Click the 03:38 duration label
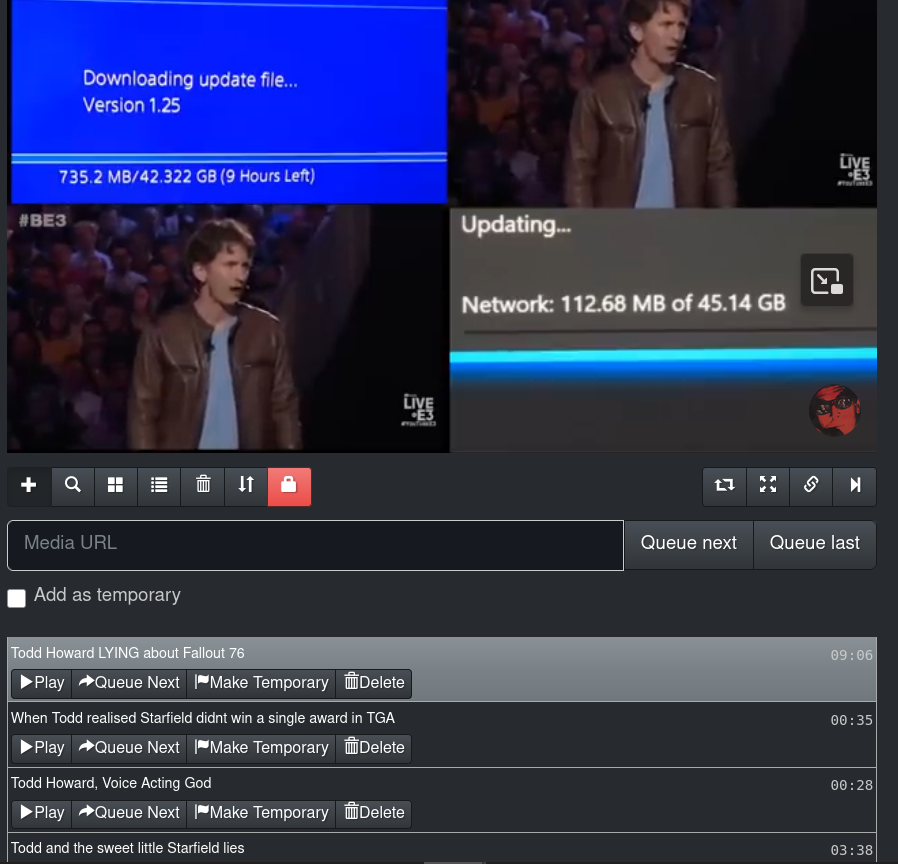 coord(852,850)
